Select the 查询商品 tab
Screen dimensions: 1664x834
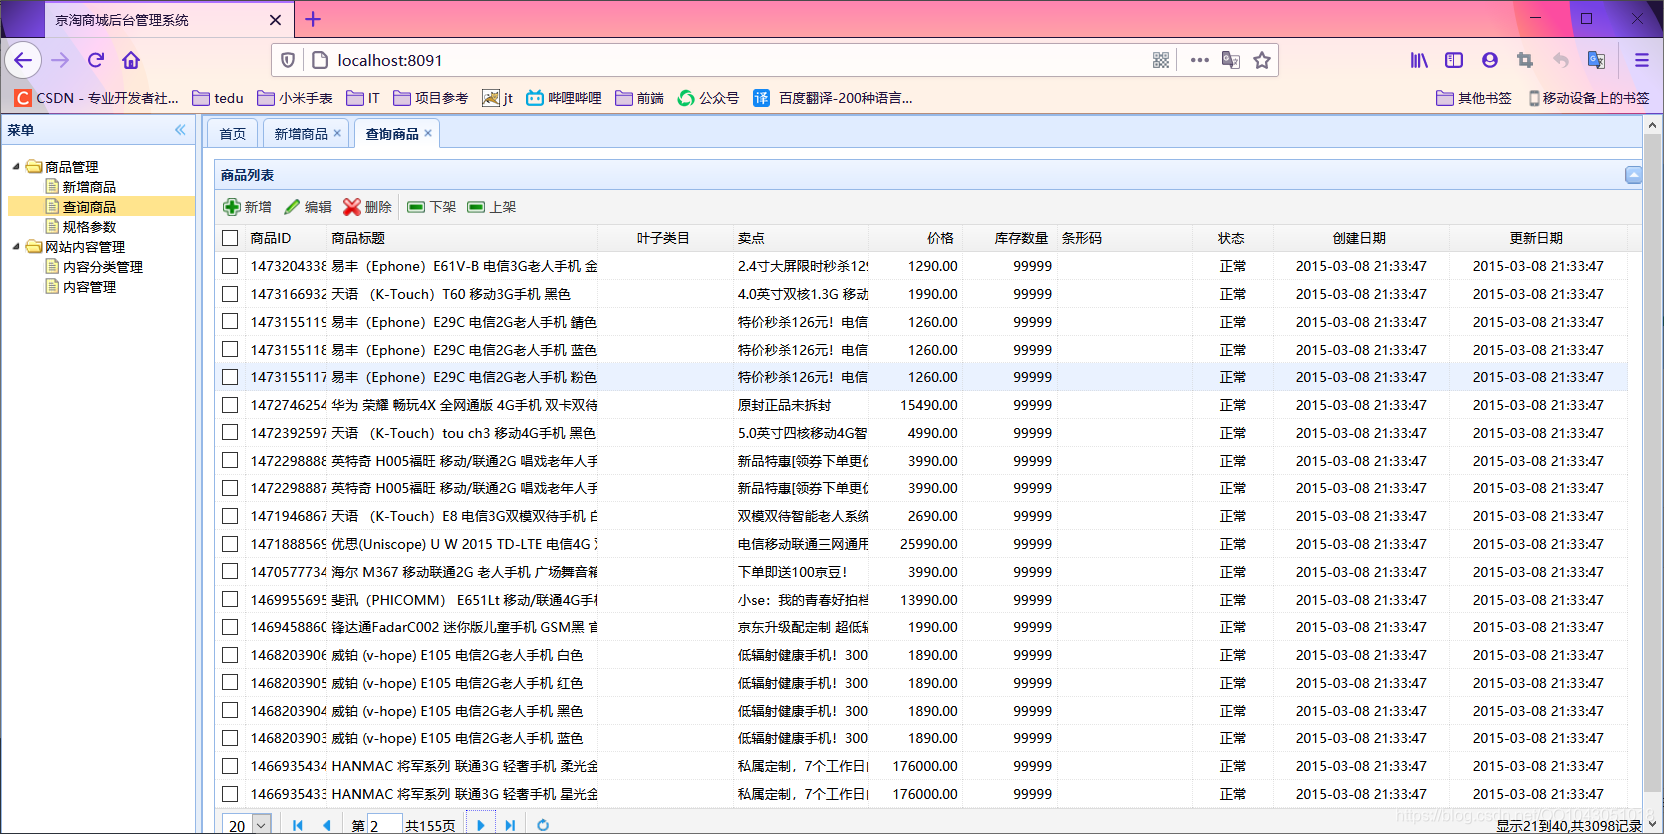click(x=392, y=134)
